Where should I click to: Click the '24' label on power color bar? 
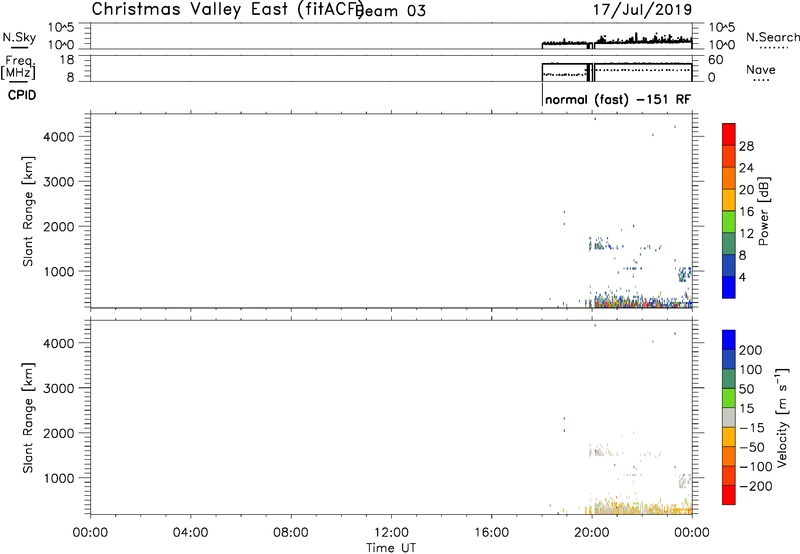pyautogui.click(x=746, y=168)
